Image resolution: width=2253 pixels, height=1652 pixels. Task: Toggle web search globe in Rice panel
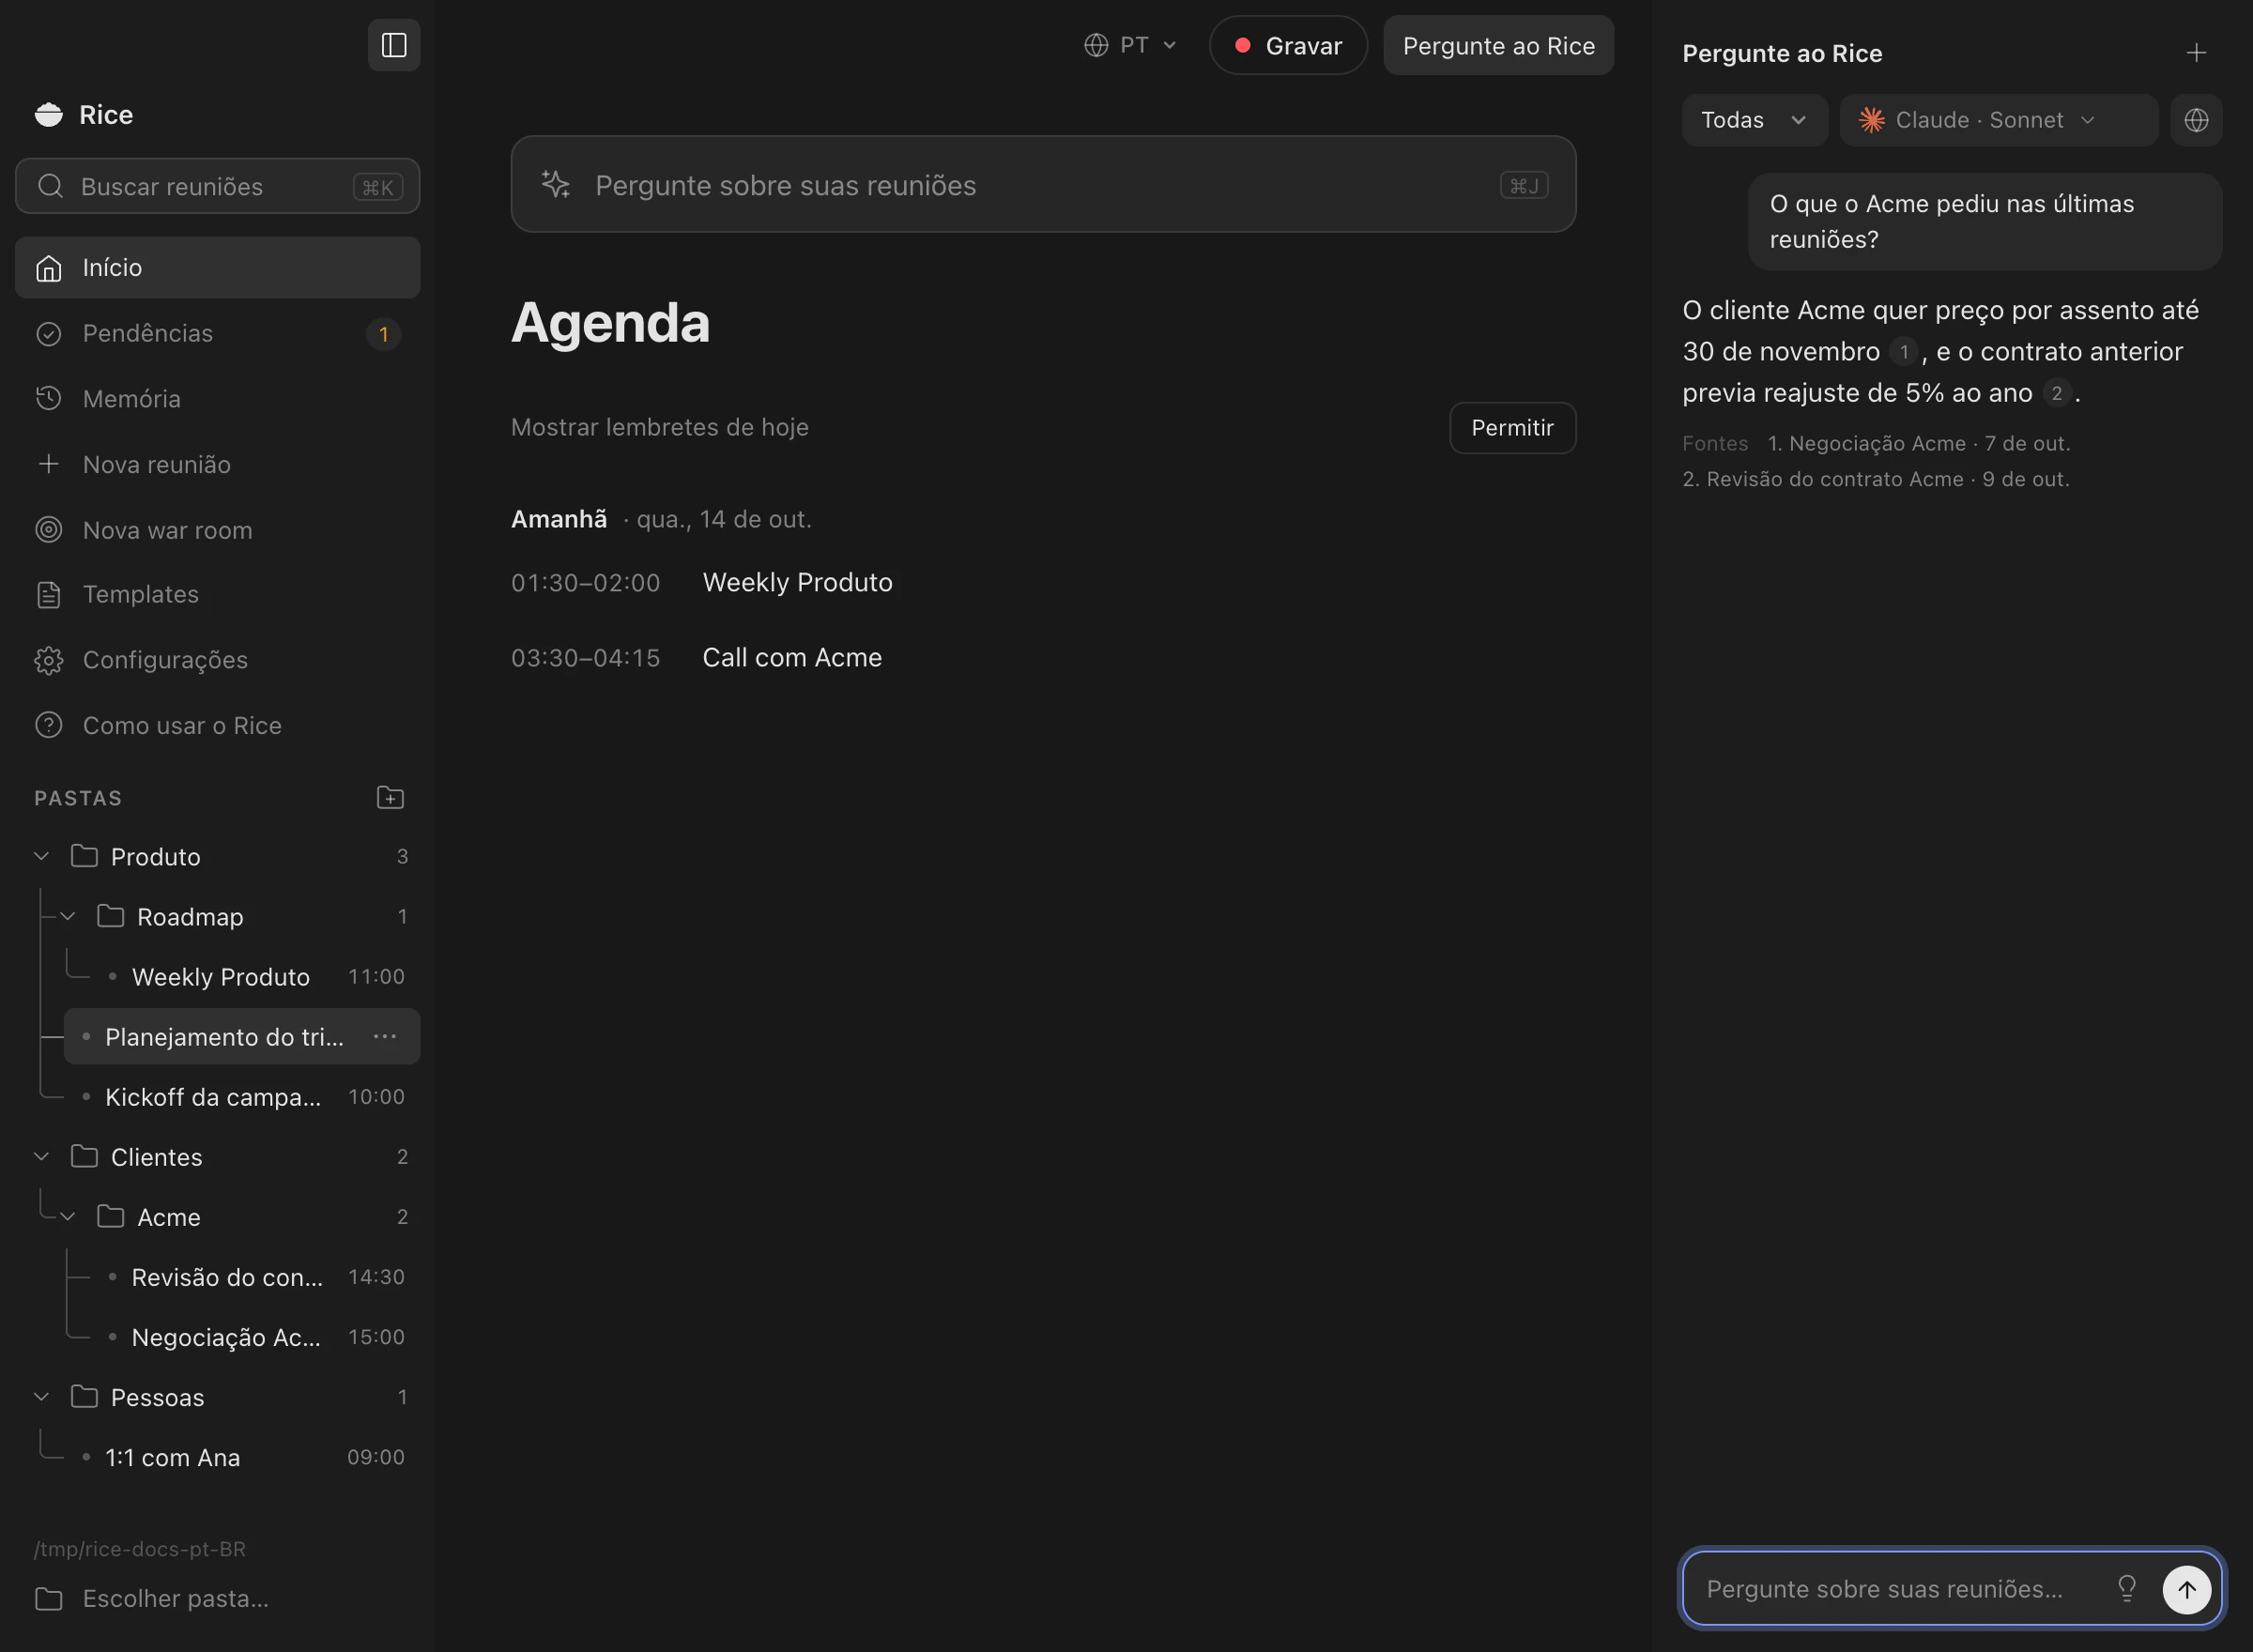2196,120
